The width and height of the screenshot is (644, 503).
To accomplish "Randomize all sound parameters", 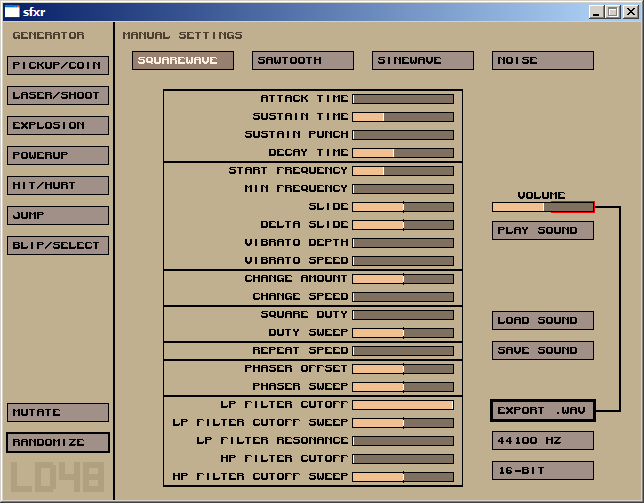I will pyautogui.click(x=58, y=443).
